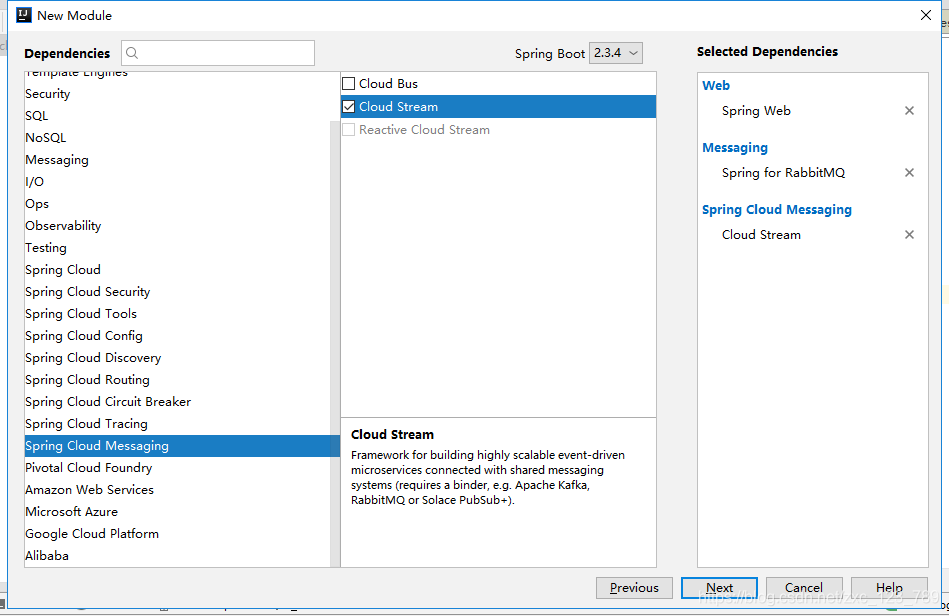Toggle the Reactive Cloud Stream checkbox
This screenshot has height=616, width=949.
click(349, 129)
